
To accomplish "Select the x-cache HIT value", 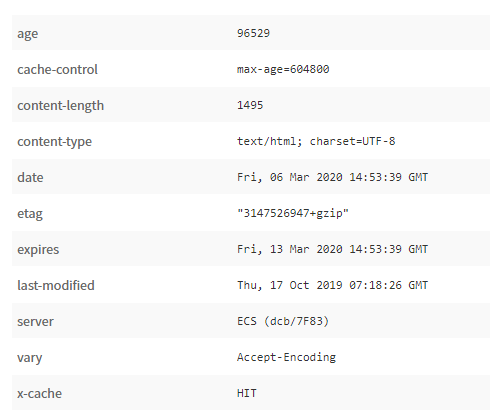I will tap(247, 393).
